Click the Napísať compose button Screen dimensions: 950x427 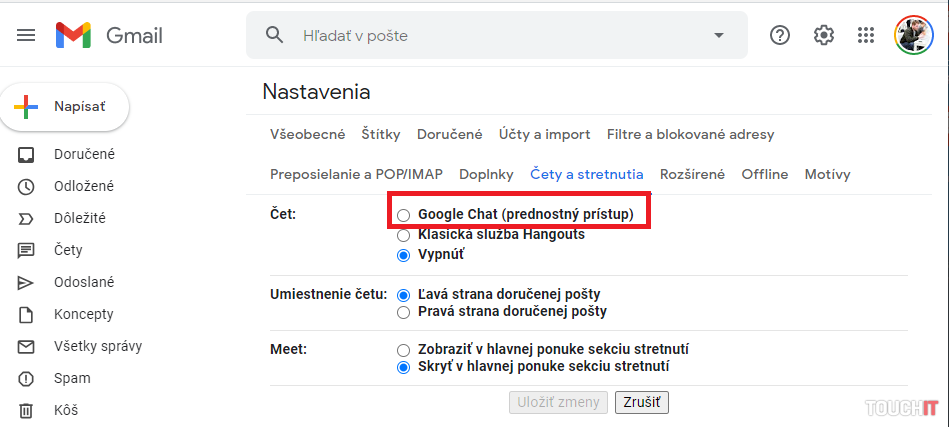click(x=65, y=107)
